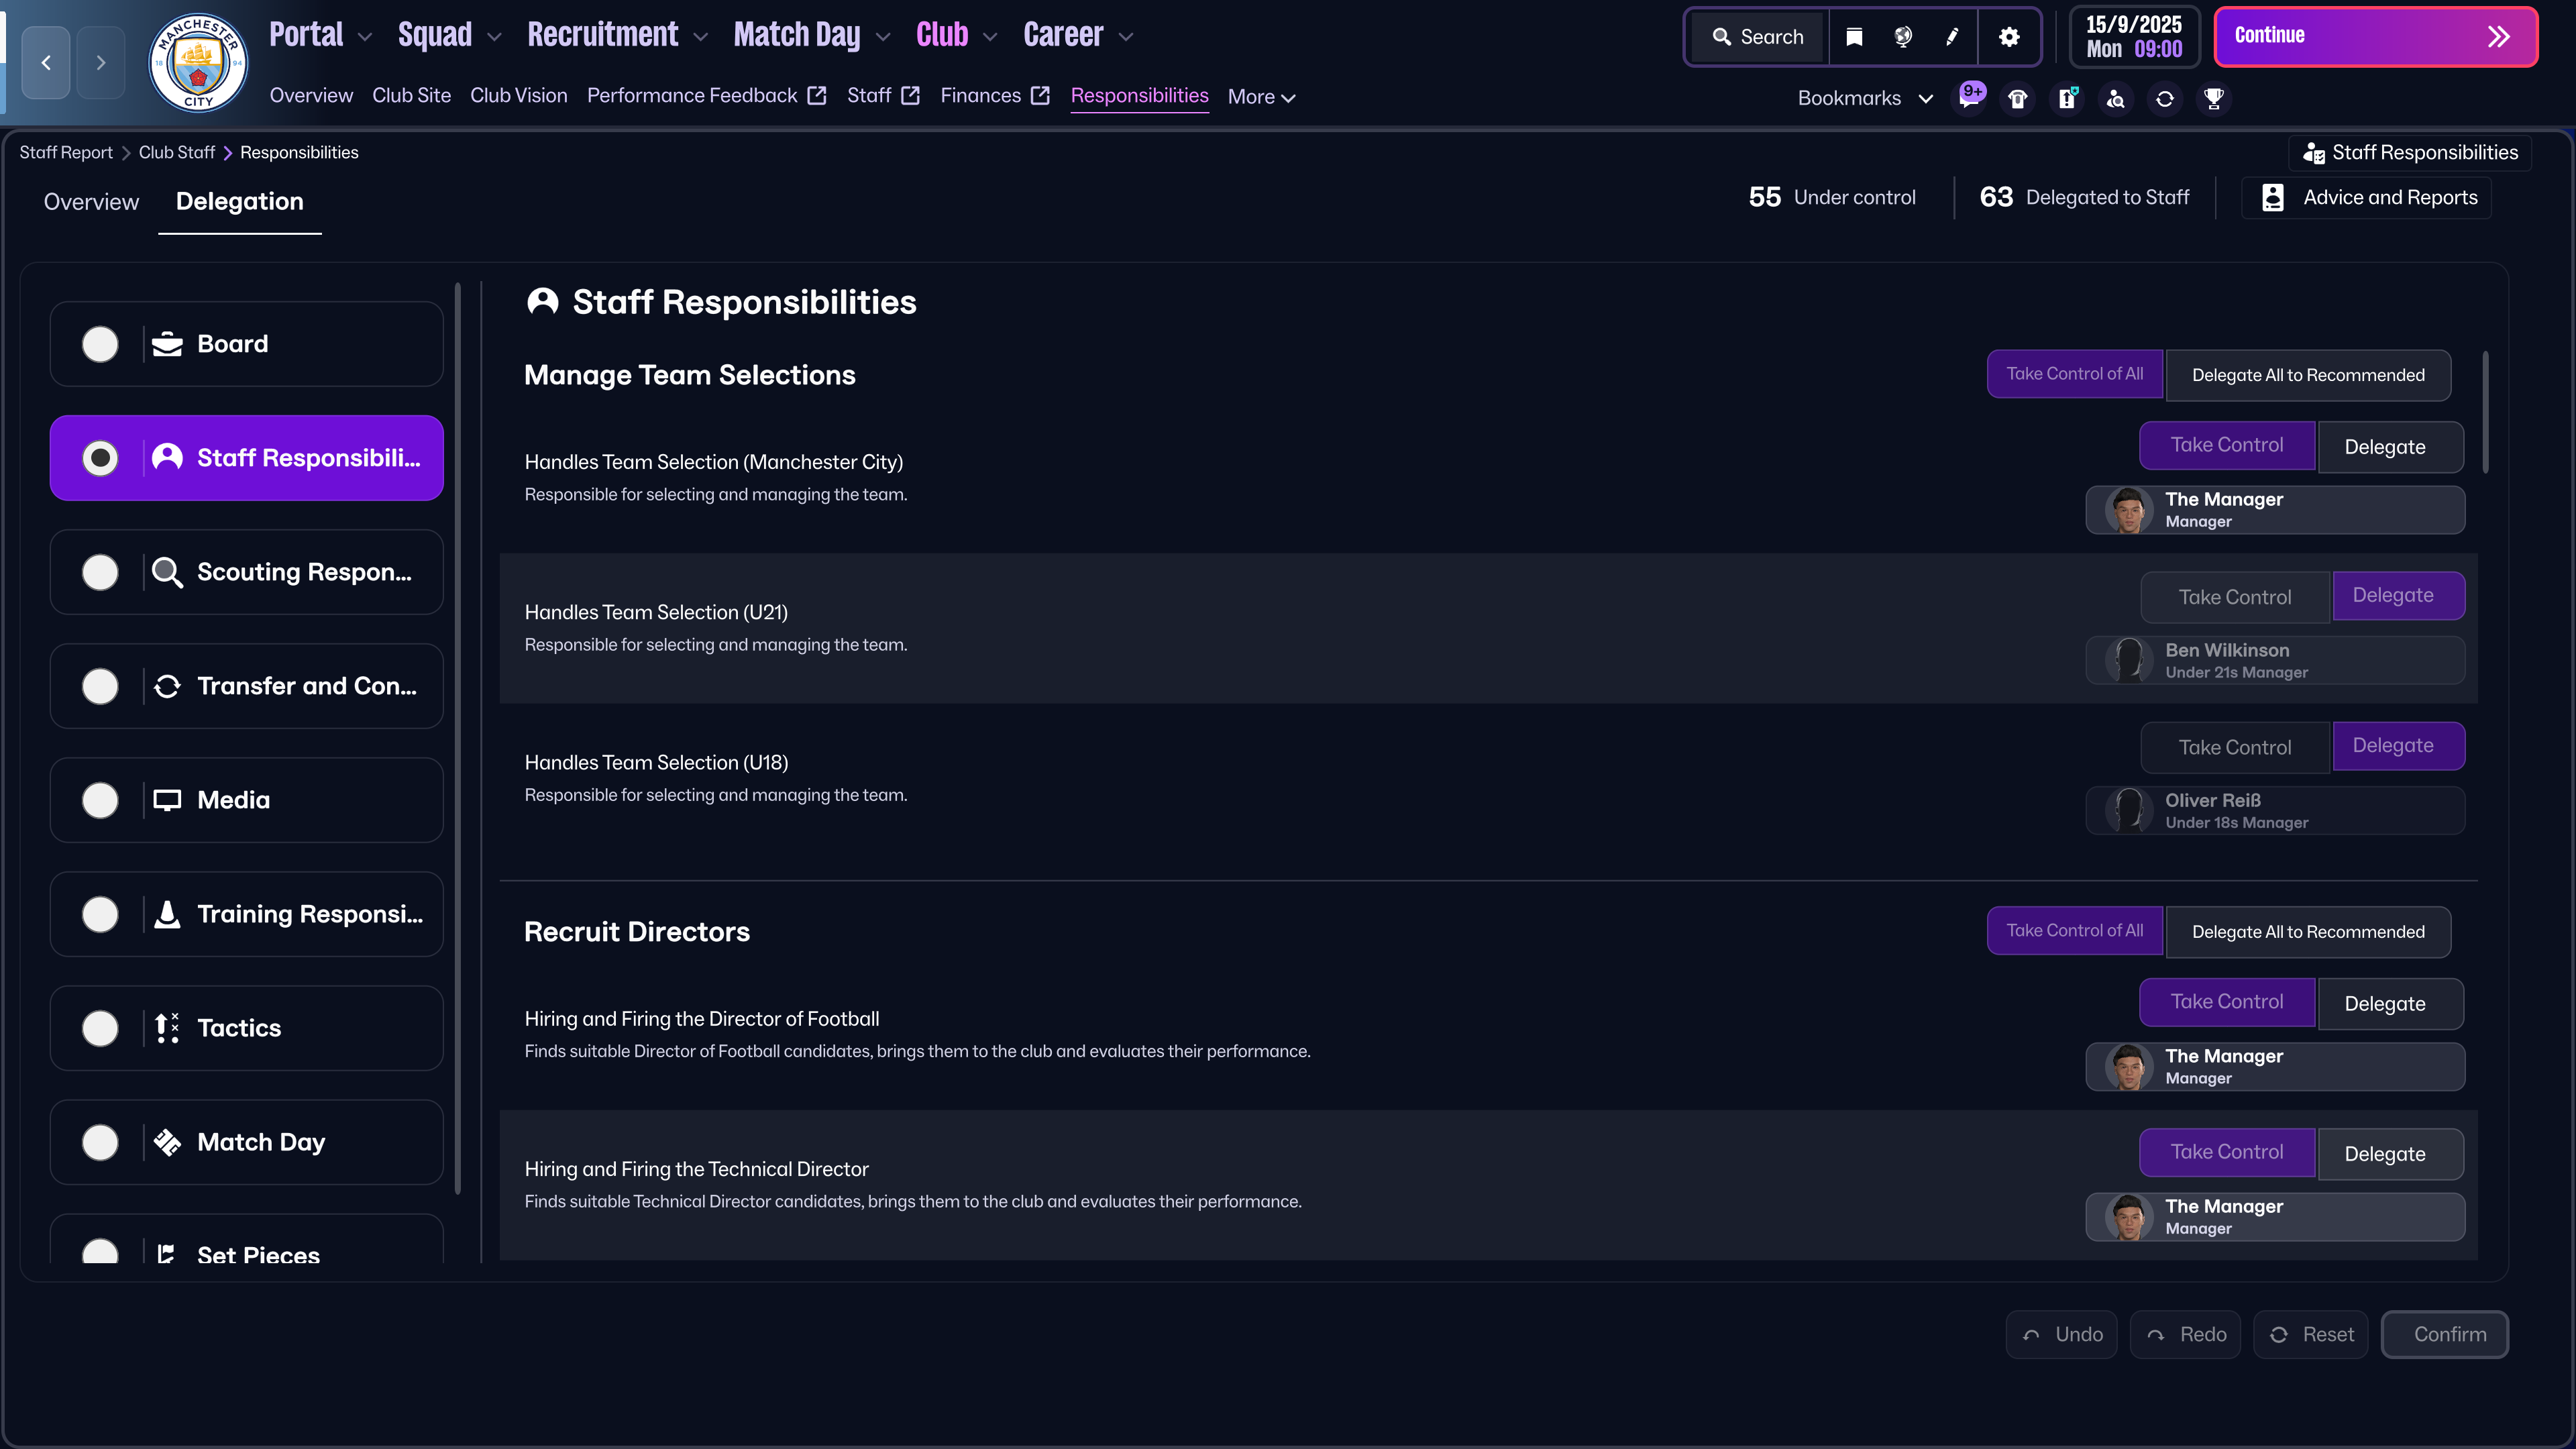Open the Recruitment menu chevron
The height and width of the screenshot is (1449, 2576).
(x=701, y=37)
